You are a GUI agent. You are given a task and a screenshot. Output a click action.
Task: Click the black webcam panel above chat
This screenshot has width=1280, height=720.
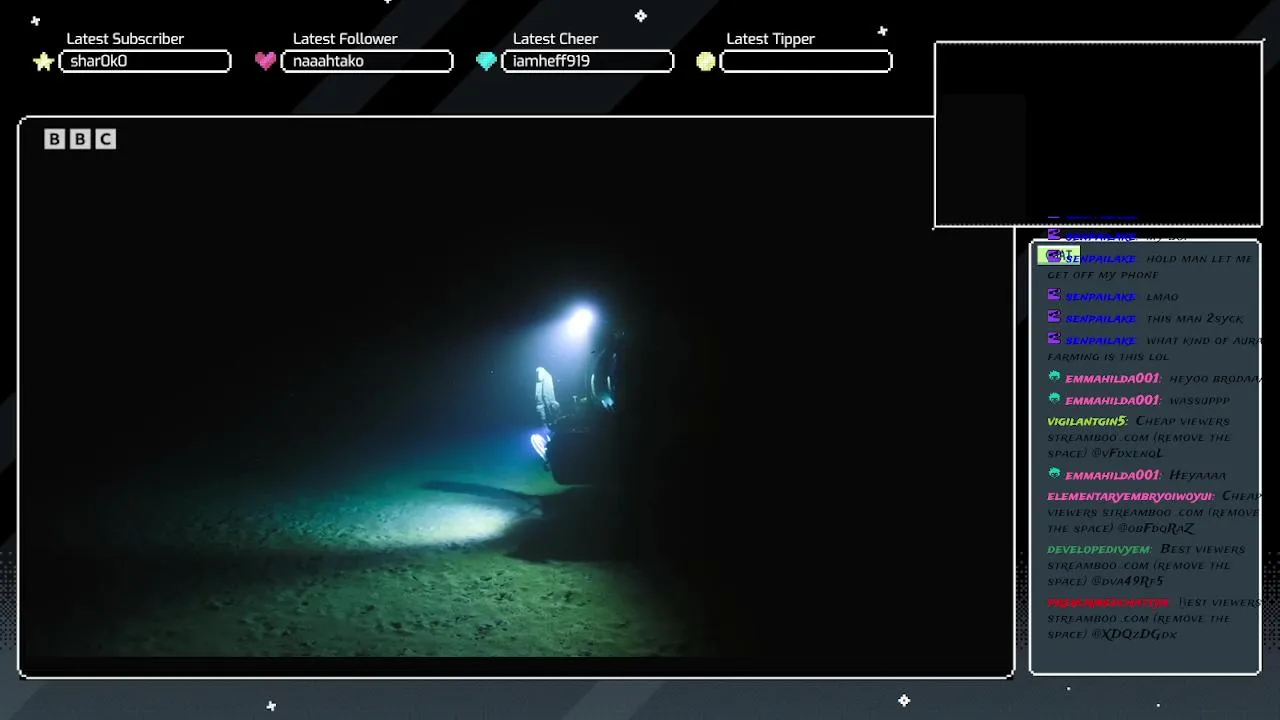click(x=1098, y=134)
